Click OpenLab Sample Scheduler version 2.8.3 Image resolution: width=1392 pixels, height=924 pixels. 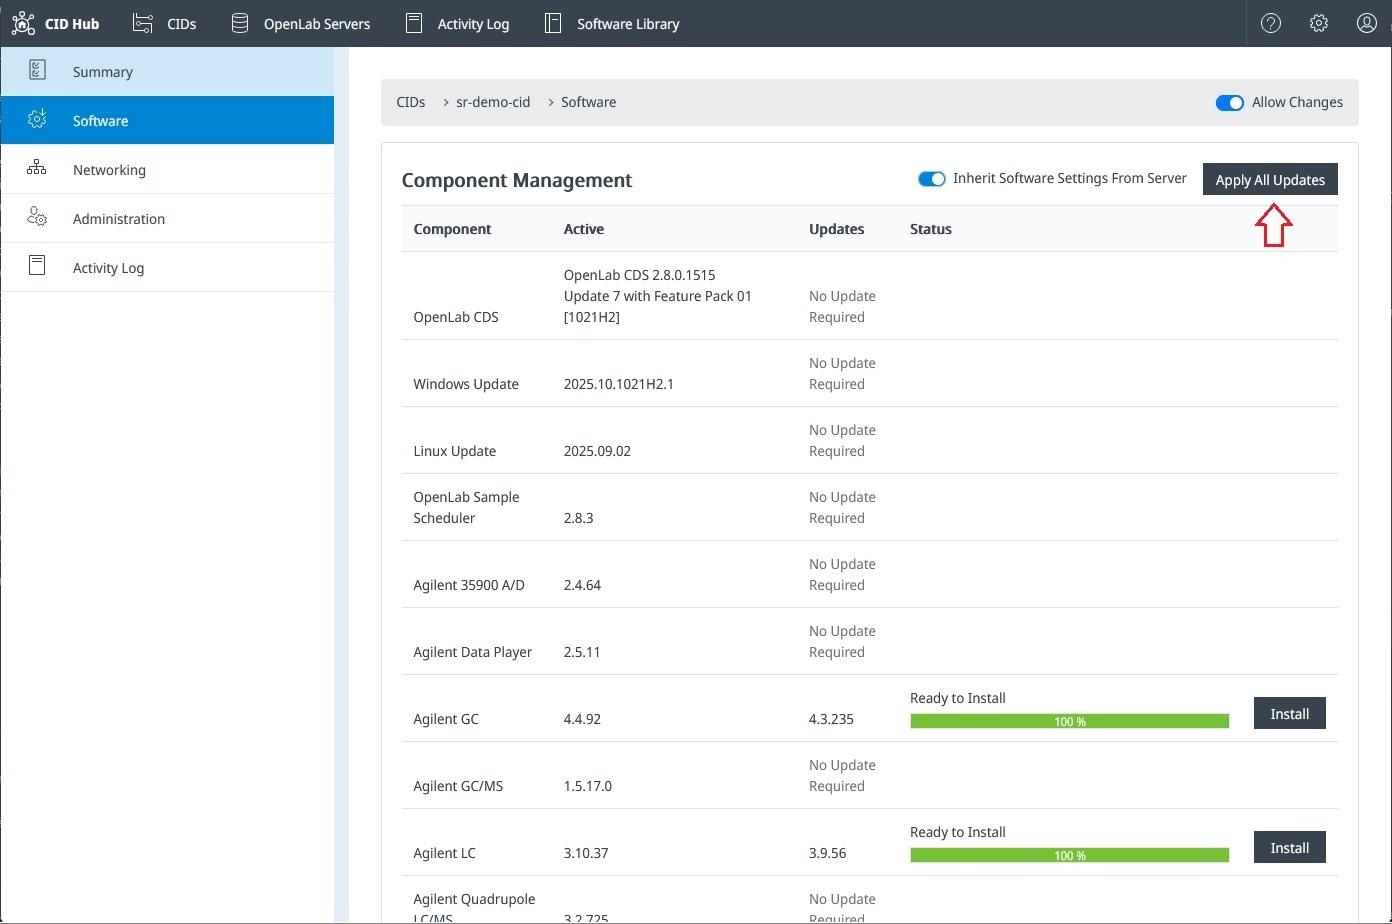579,518
